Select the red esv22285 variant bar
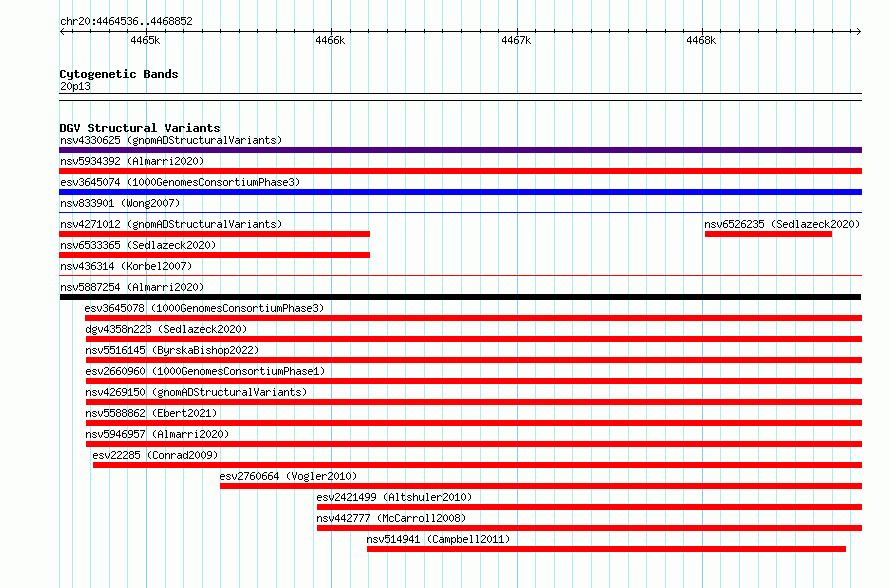The image size is (890, 588). click(x=477, y=465)
